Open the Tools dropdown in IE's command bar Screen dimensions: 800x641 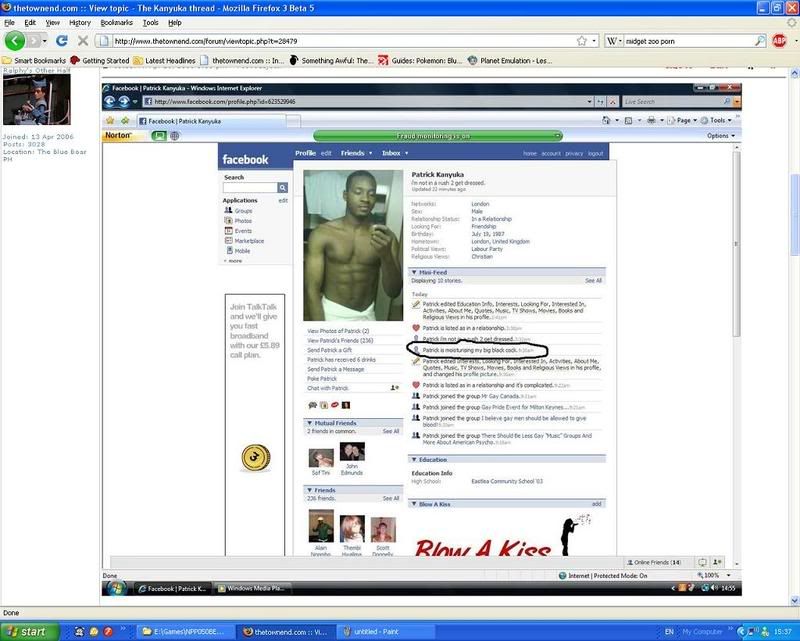click(716, 120)
